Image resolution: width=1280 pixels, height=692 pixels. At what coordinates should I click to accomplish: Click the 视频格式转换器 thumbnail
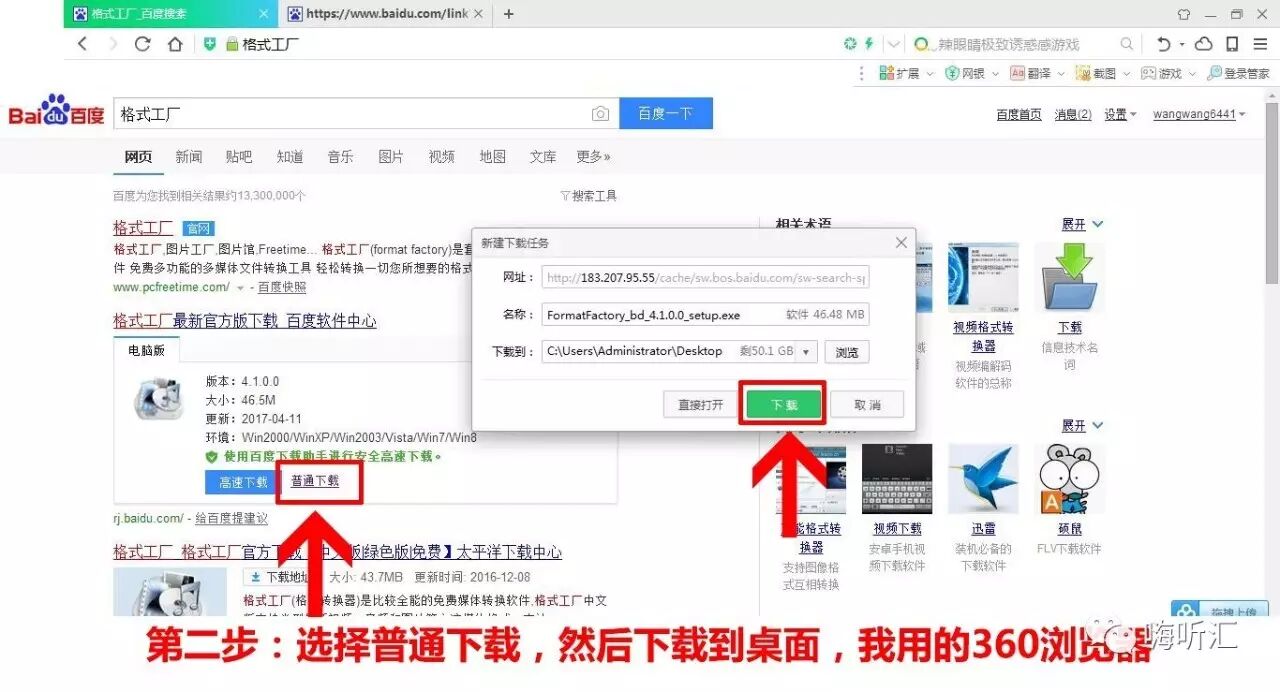tap(983, 277)
